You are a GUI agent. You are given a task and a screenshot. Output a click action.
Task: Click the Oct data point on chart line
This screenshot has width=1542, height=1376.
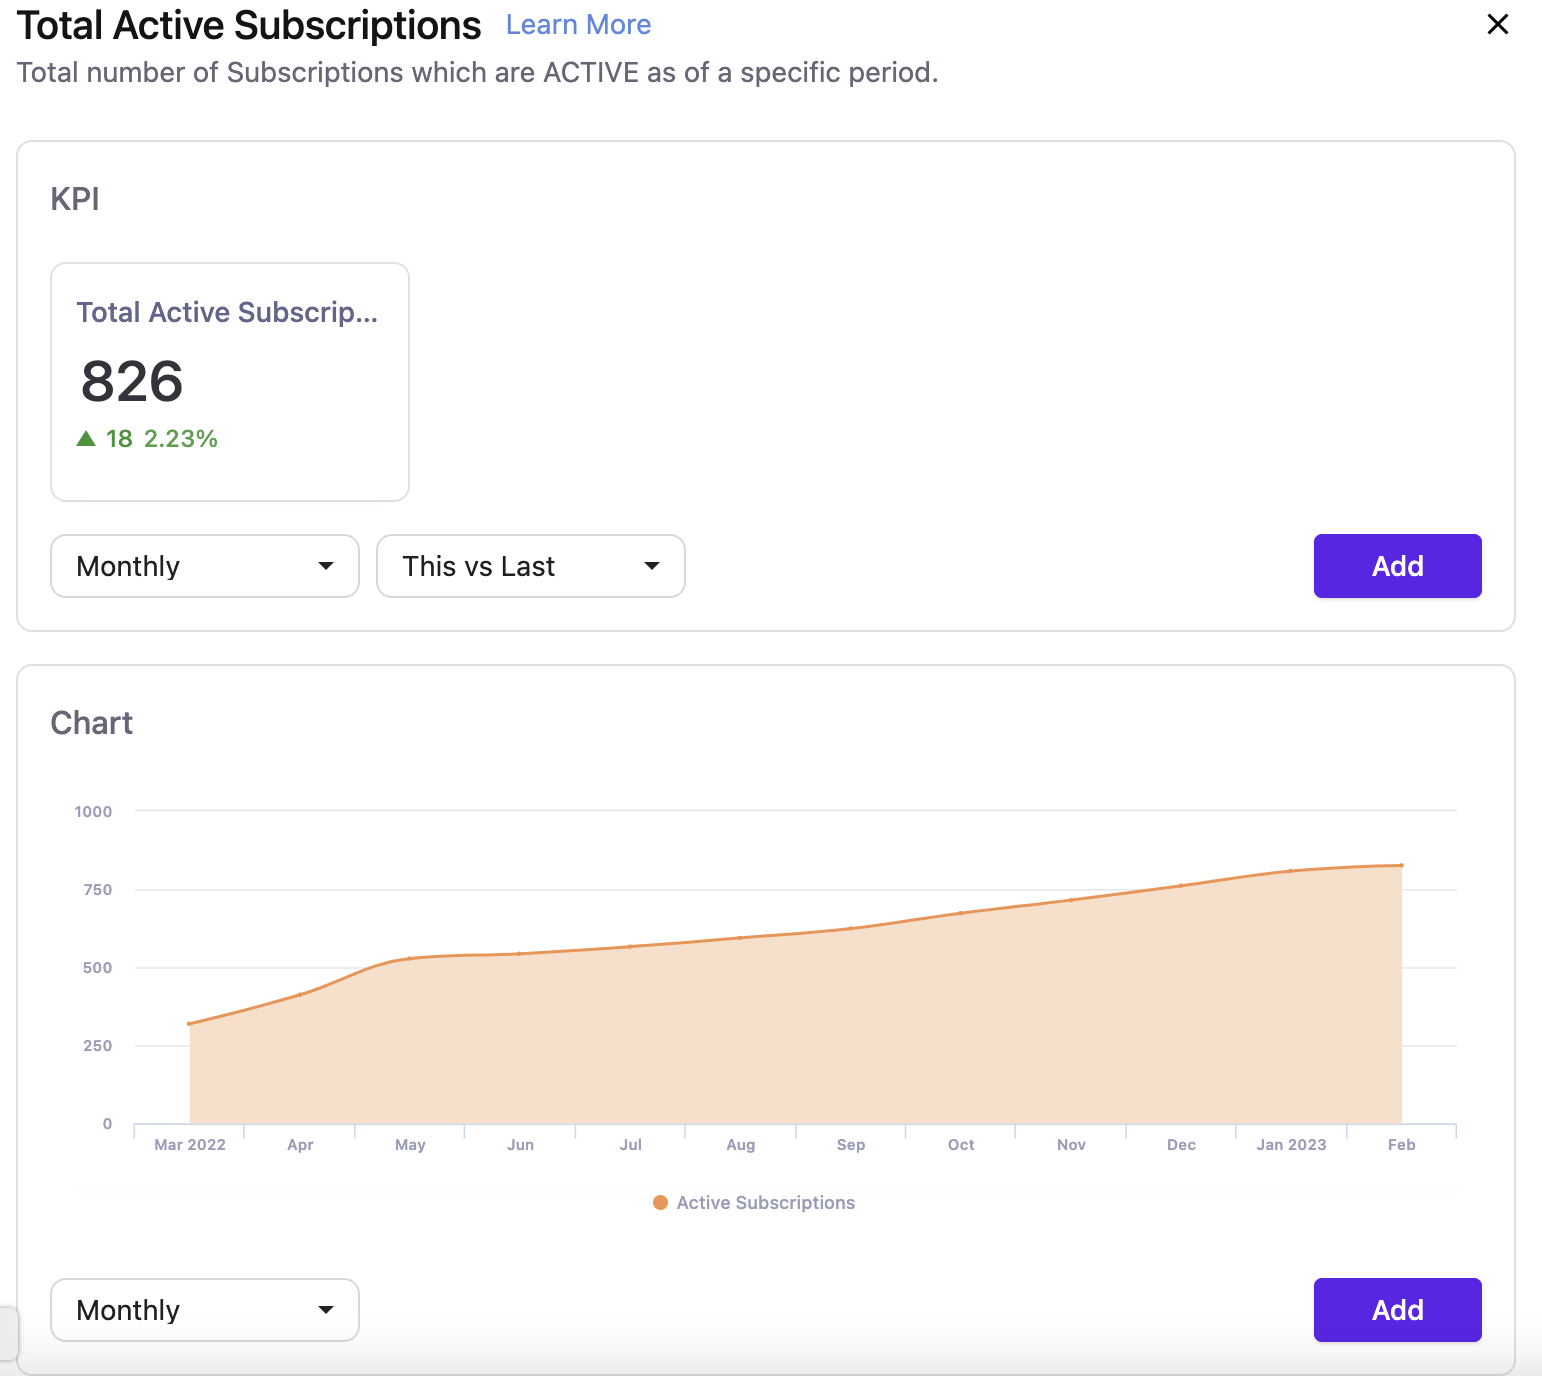point(961,912)
